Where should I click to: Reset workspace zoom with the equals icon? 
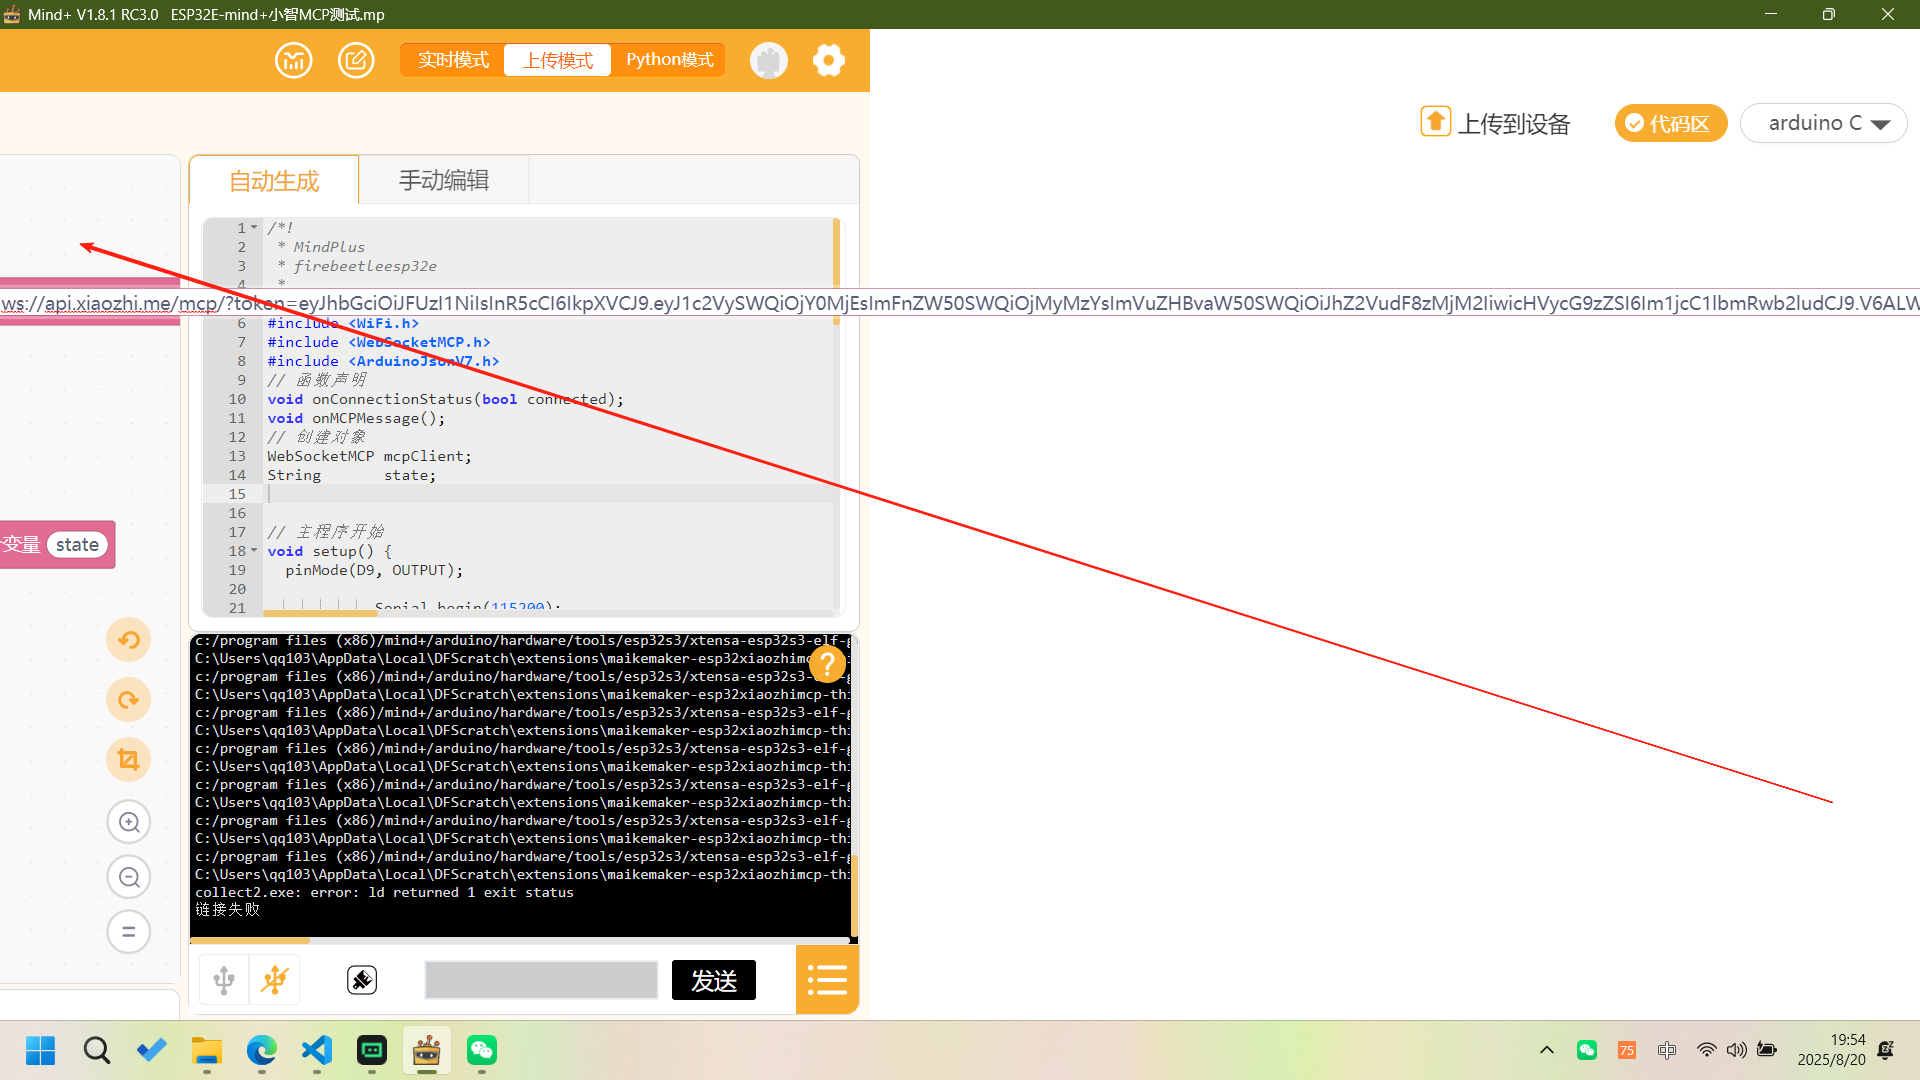(129, 932)
